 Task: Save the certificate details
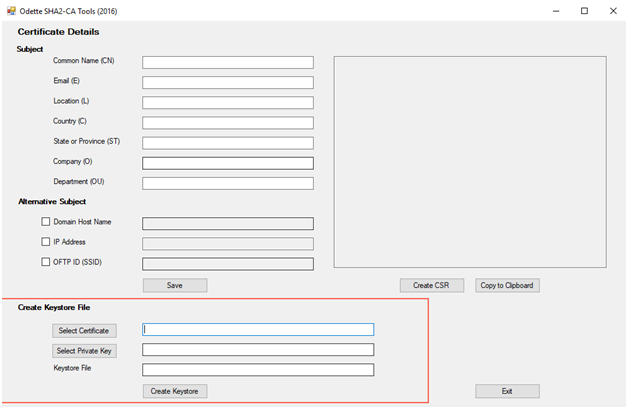click(x=175, y=285)
